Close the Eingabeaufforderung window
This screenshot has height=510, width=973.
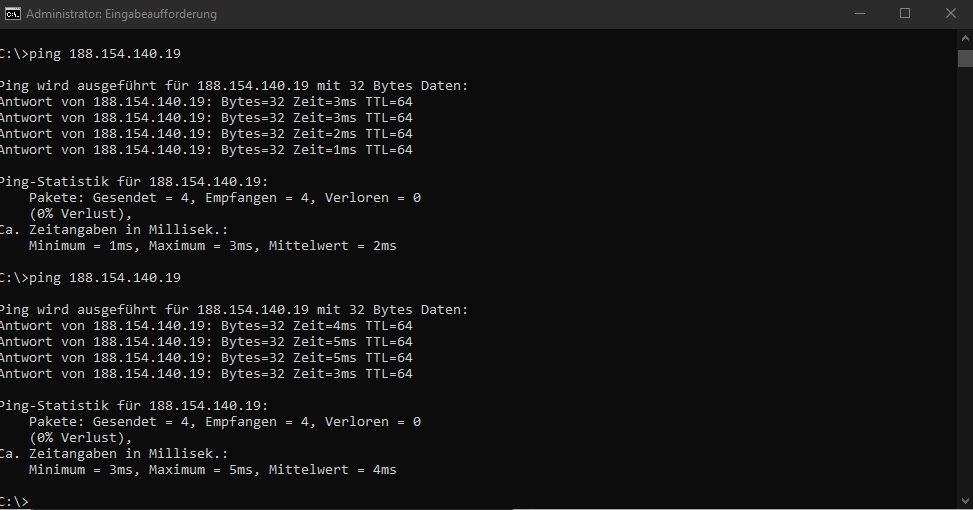pyautogui.click(x=950, y=14)
